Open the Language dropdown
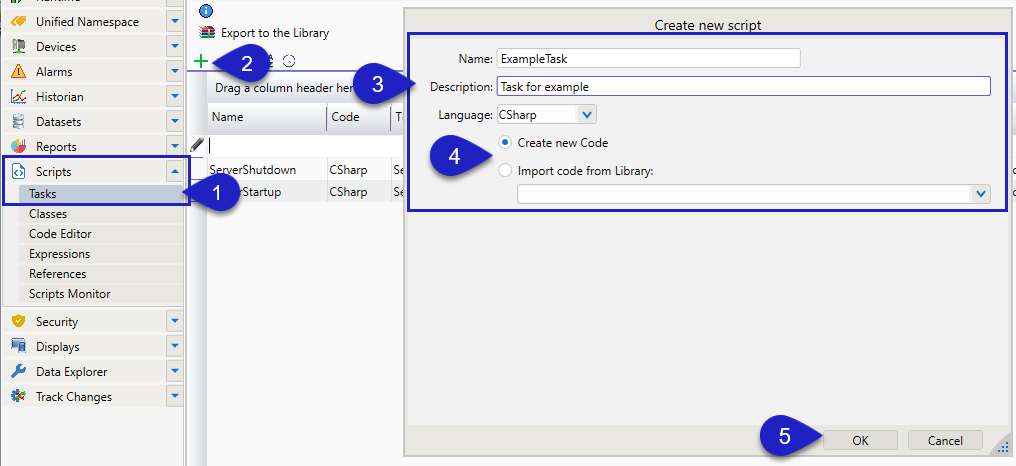Image resolution: width=1016 pixels, height=466 pixels. click(587, 115)
